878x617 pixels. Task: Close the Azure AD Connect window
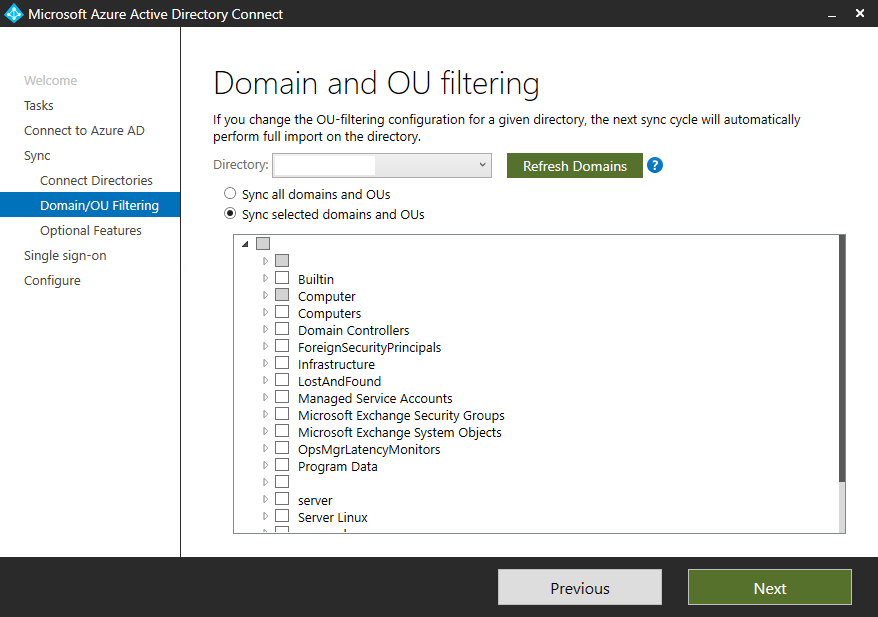860,13
